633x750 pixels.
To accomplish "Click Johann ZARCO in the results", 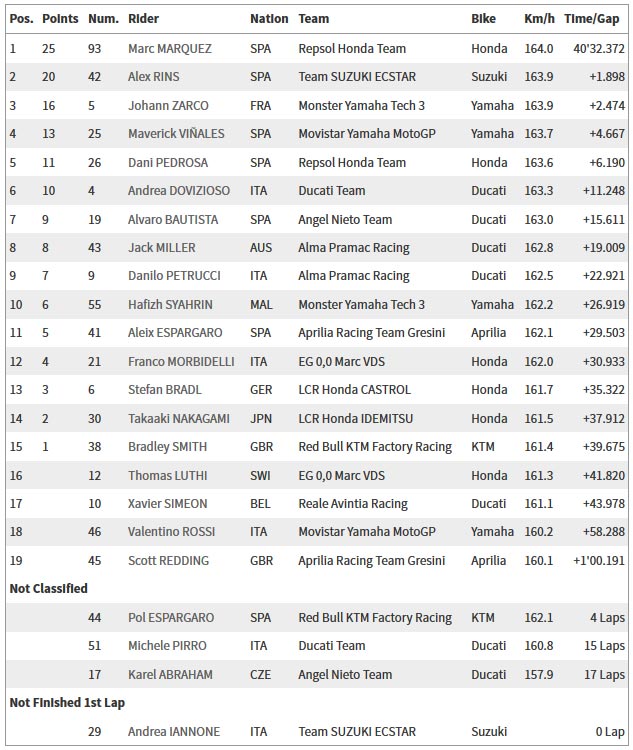I will pyautogui.click(x=168, y=105).
